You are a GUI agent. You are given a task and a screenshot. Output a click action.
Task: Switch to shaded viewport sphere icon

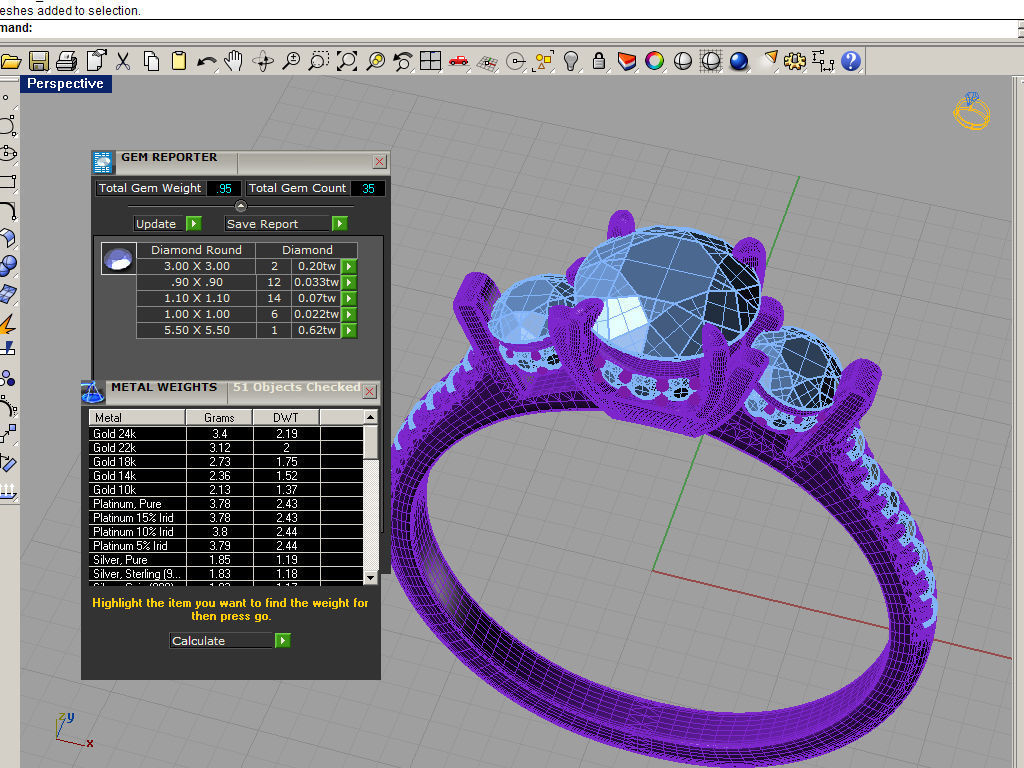682,61
